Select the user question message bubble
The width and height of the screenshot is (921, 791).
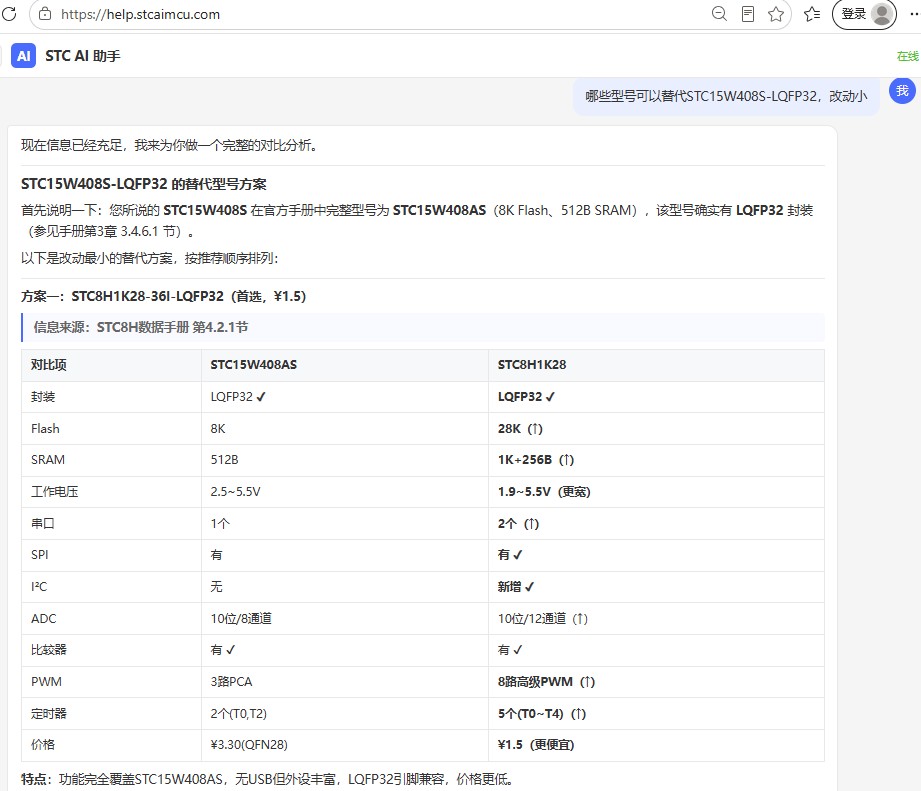click(x=726, y=96)
